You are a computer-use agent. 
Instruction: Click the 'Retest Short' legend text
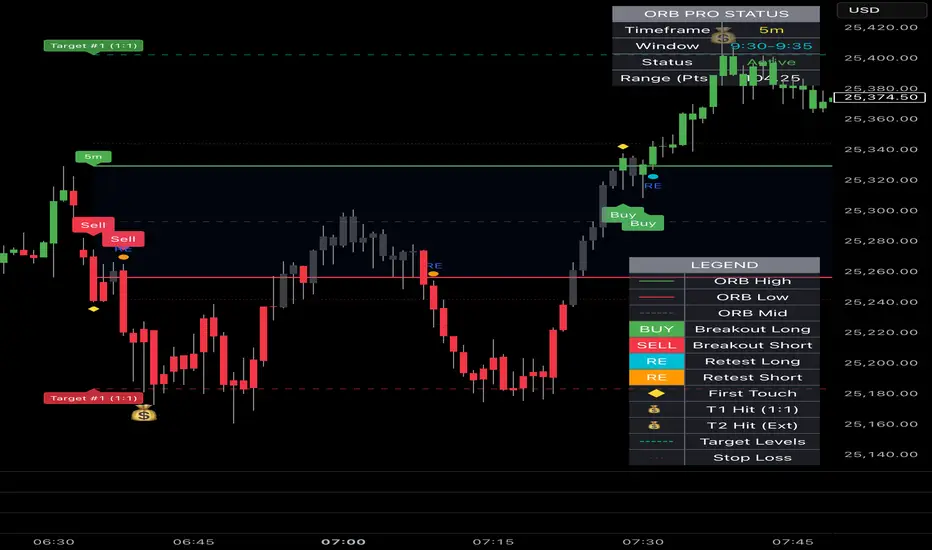(x=752, y=377)
